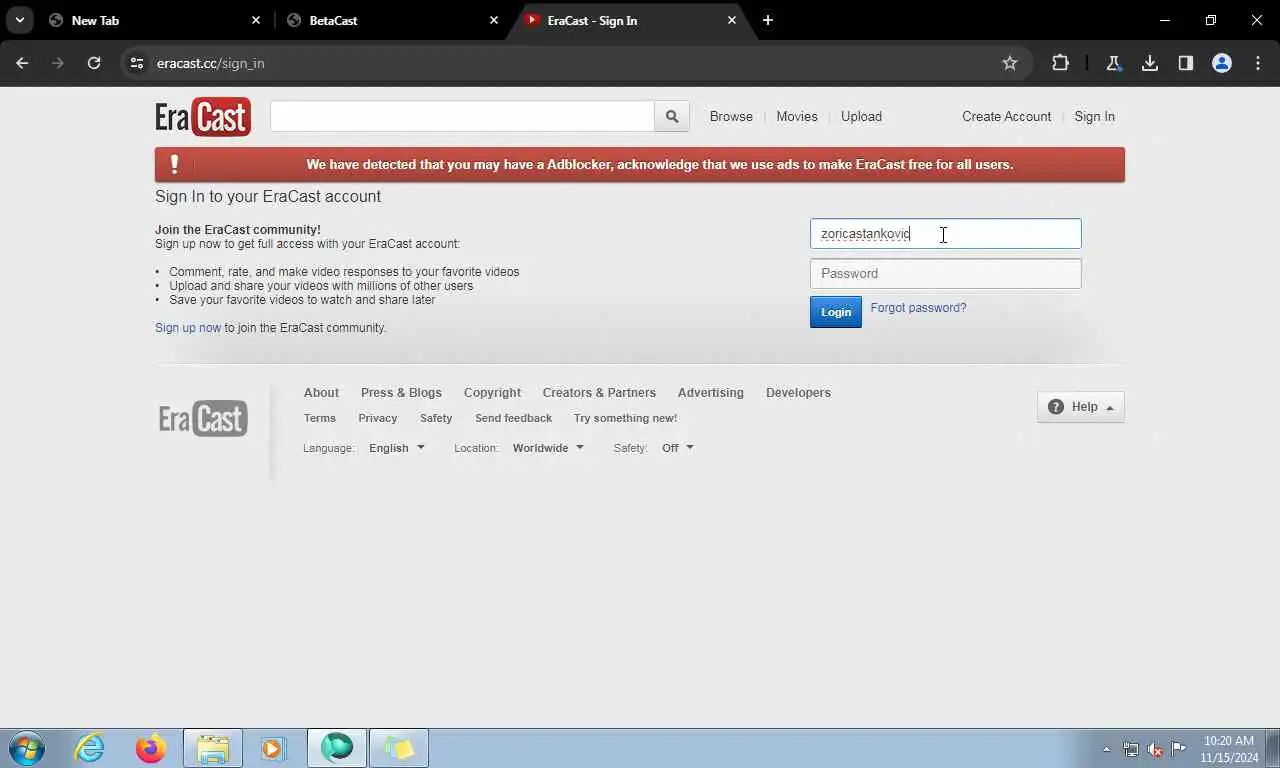The height and width of the screenshot is (768, 1280).
Task: Open the Copyright footer link
Action: click(492, 393)
